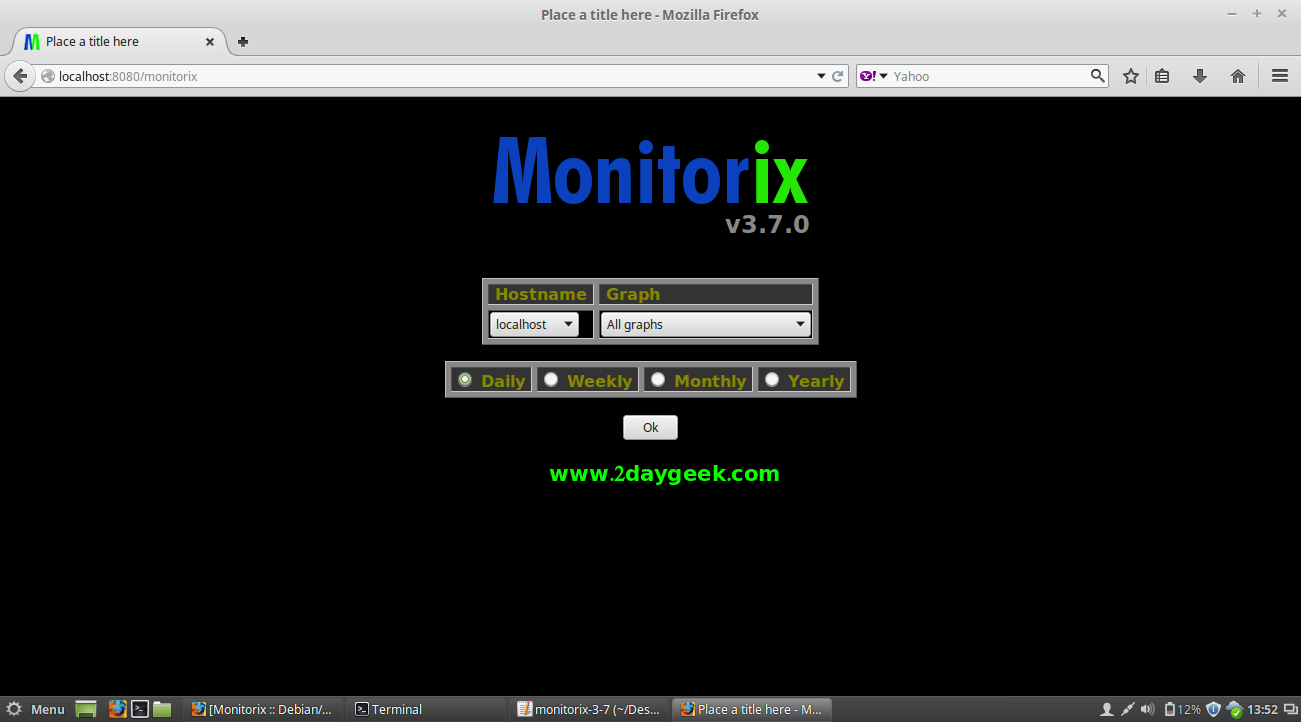The image size is (1301, 722).
Task: Click the 13:52 clock
Action: click(x=1263, y=709)
